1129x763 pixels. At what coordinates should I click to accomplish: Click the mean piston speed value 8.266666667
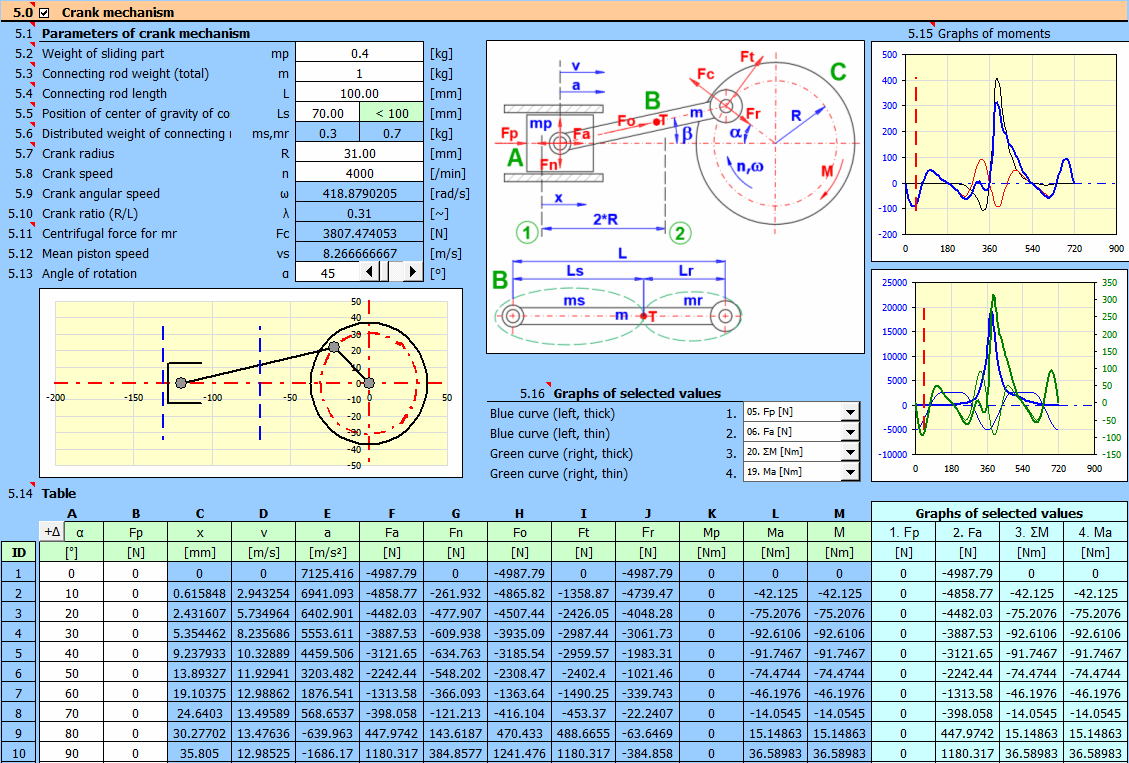click(x=359, y=253)
